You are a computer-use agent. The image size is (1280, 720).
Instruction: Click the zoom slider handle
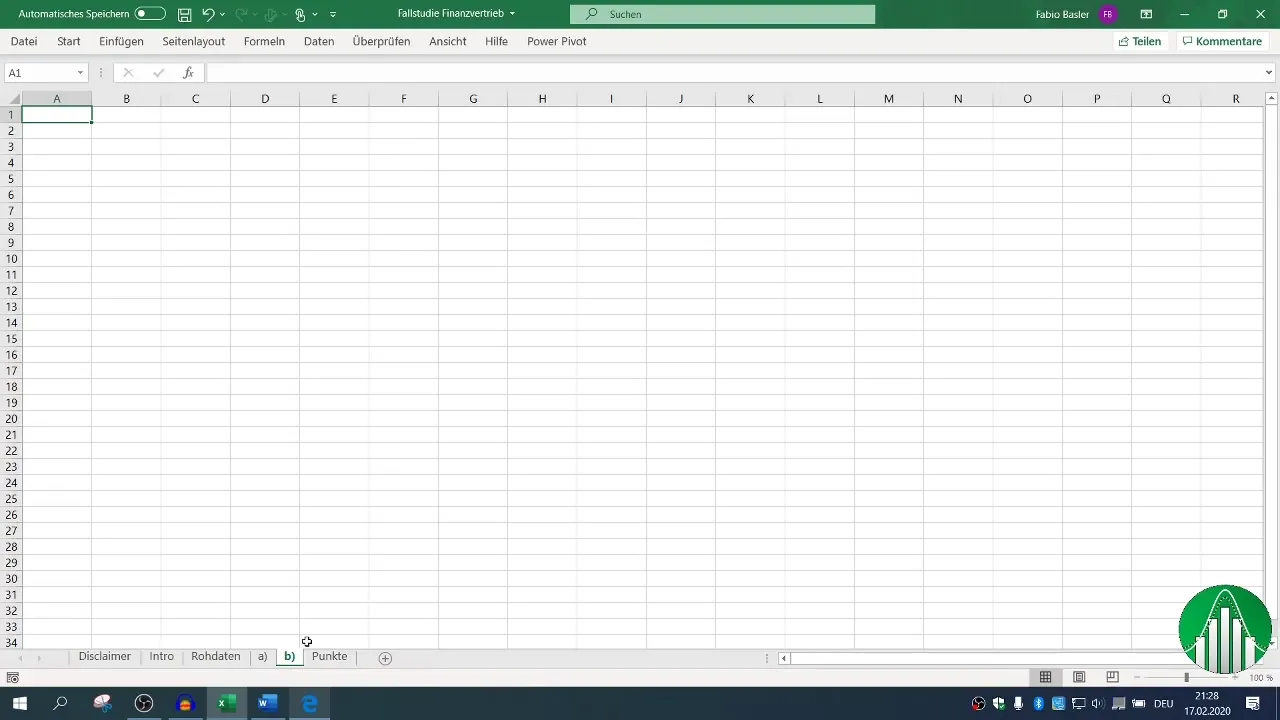point(1187,678)
